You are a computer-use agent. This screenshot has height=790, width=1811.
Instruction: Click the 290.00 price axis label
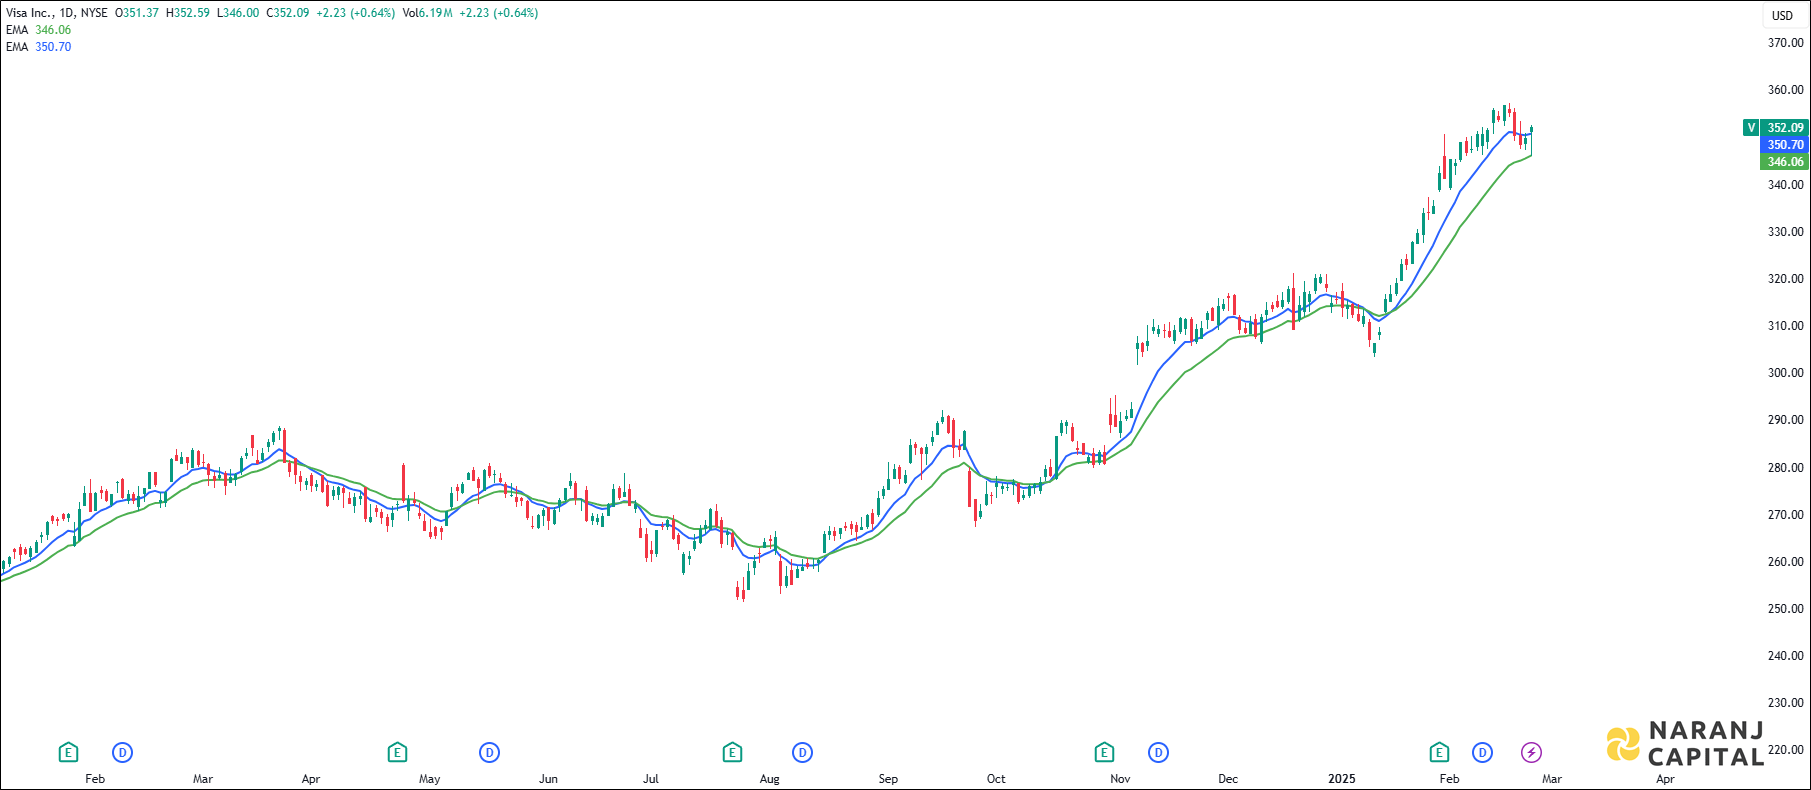[x=1785, y=420]
